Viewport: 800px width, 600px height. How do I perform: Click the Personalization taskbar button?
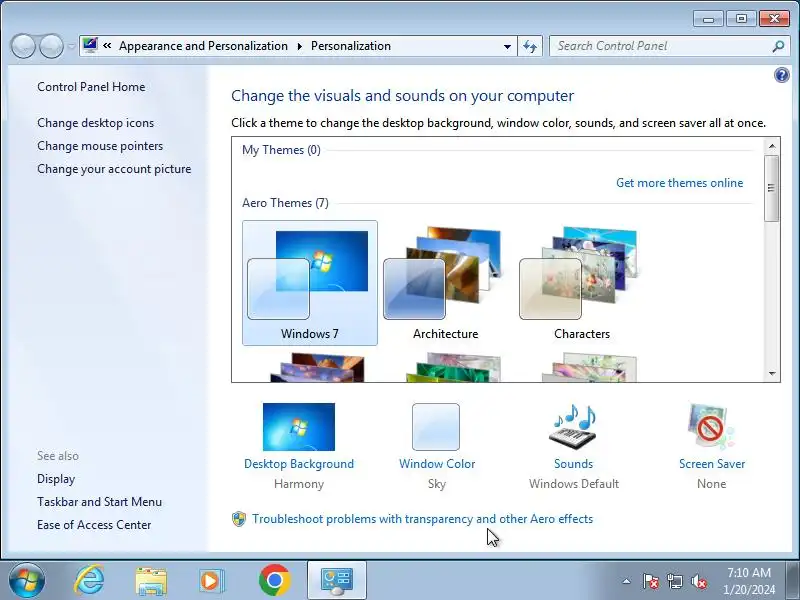click(x=336, y=580)
